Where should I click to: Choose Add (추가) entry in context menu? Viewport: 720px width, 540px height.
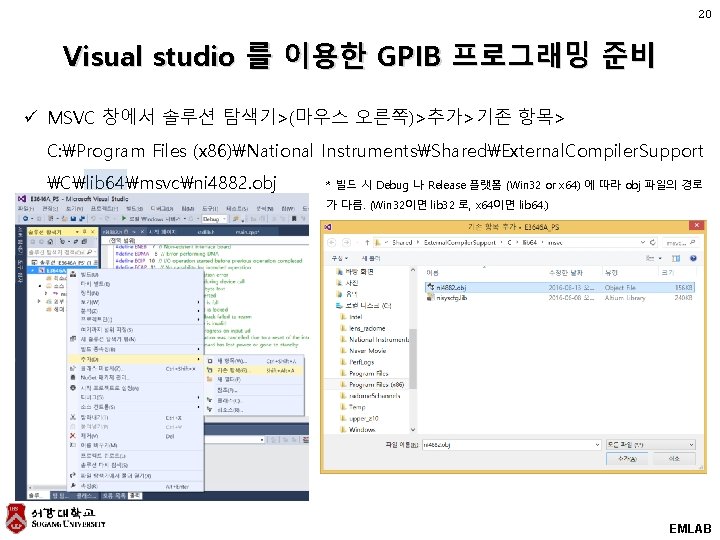tap(135, 359)
